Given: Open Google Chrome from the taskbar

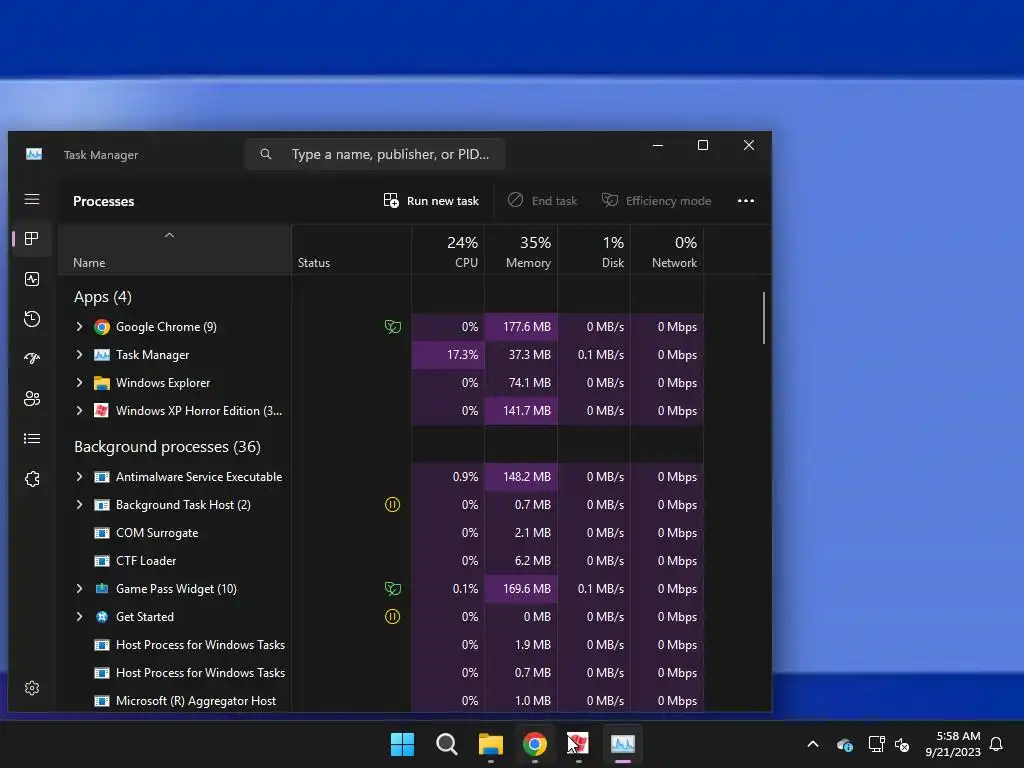Looking at the screenshot, I should [535, 744].
